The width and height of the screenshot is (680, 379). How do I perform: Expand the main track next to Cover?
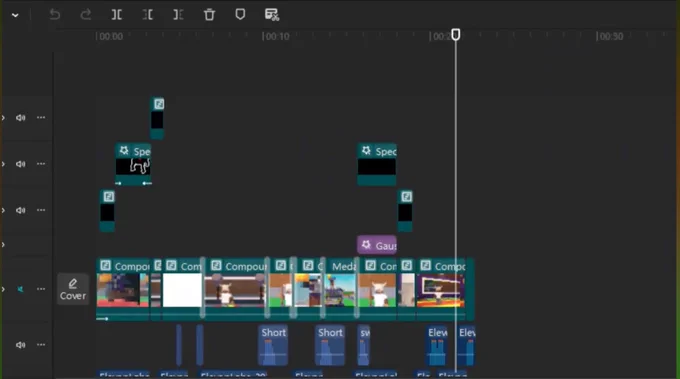point(3,289)
